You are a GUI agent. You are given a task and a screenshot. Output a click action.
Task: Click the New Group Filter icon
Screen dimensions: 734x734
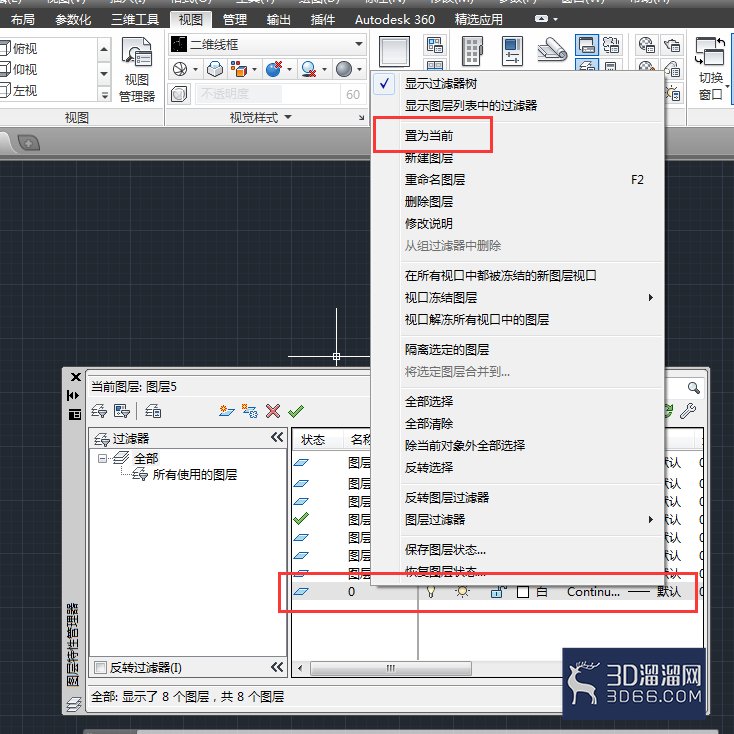pyautogui.click(x=122, y=411)
